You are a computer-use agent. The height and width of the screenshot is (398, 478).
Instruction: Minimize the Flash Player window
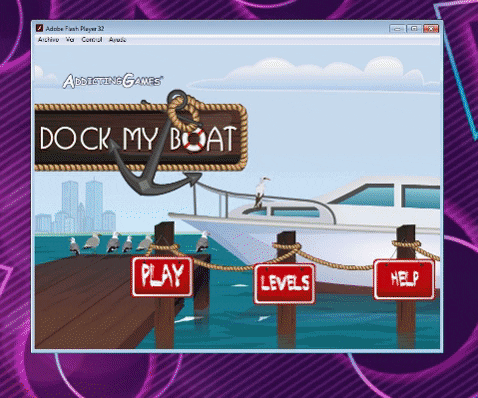[397, 29]
